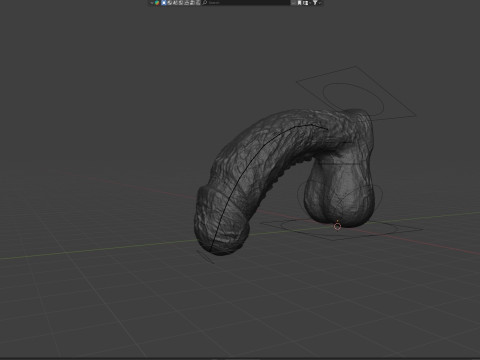Click the search field in the top header
480x360 pixels.
point(246,3)
